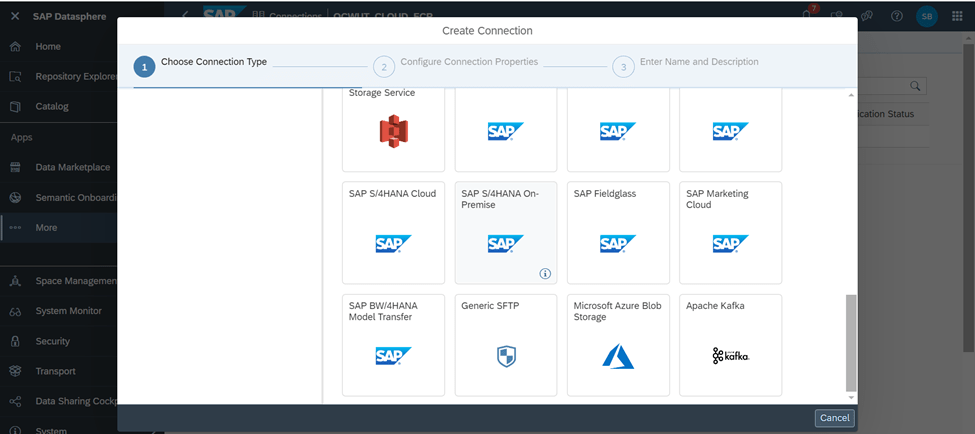Screen dimensions: 975x434
Task: Select the SAP Marketing Cloud connection label
Action: 717,199
